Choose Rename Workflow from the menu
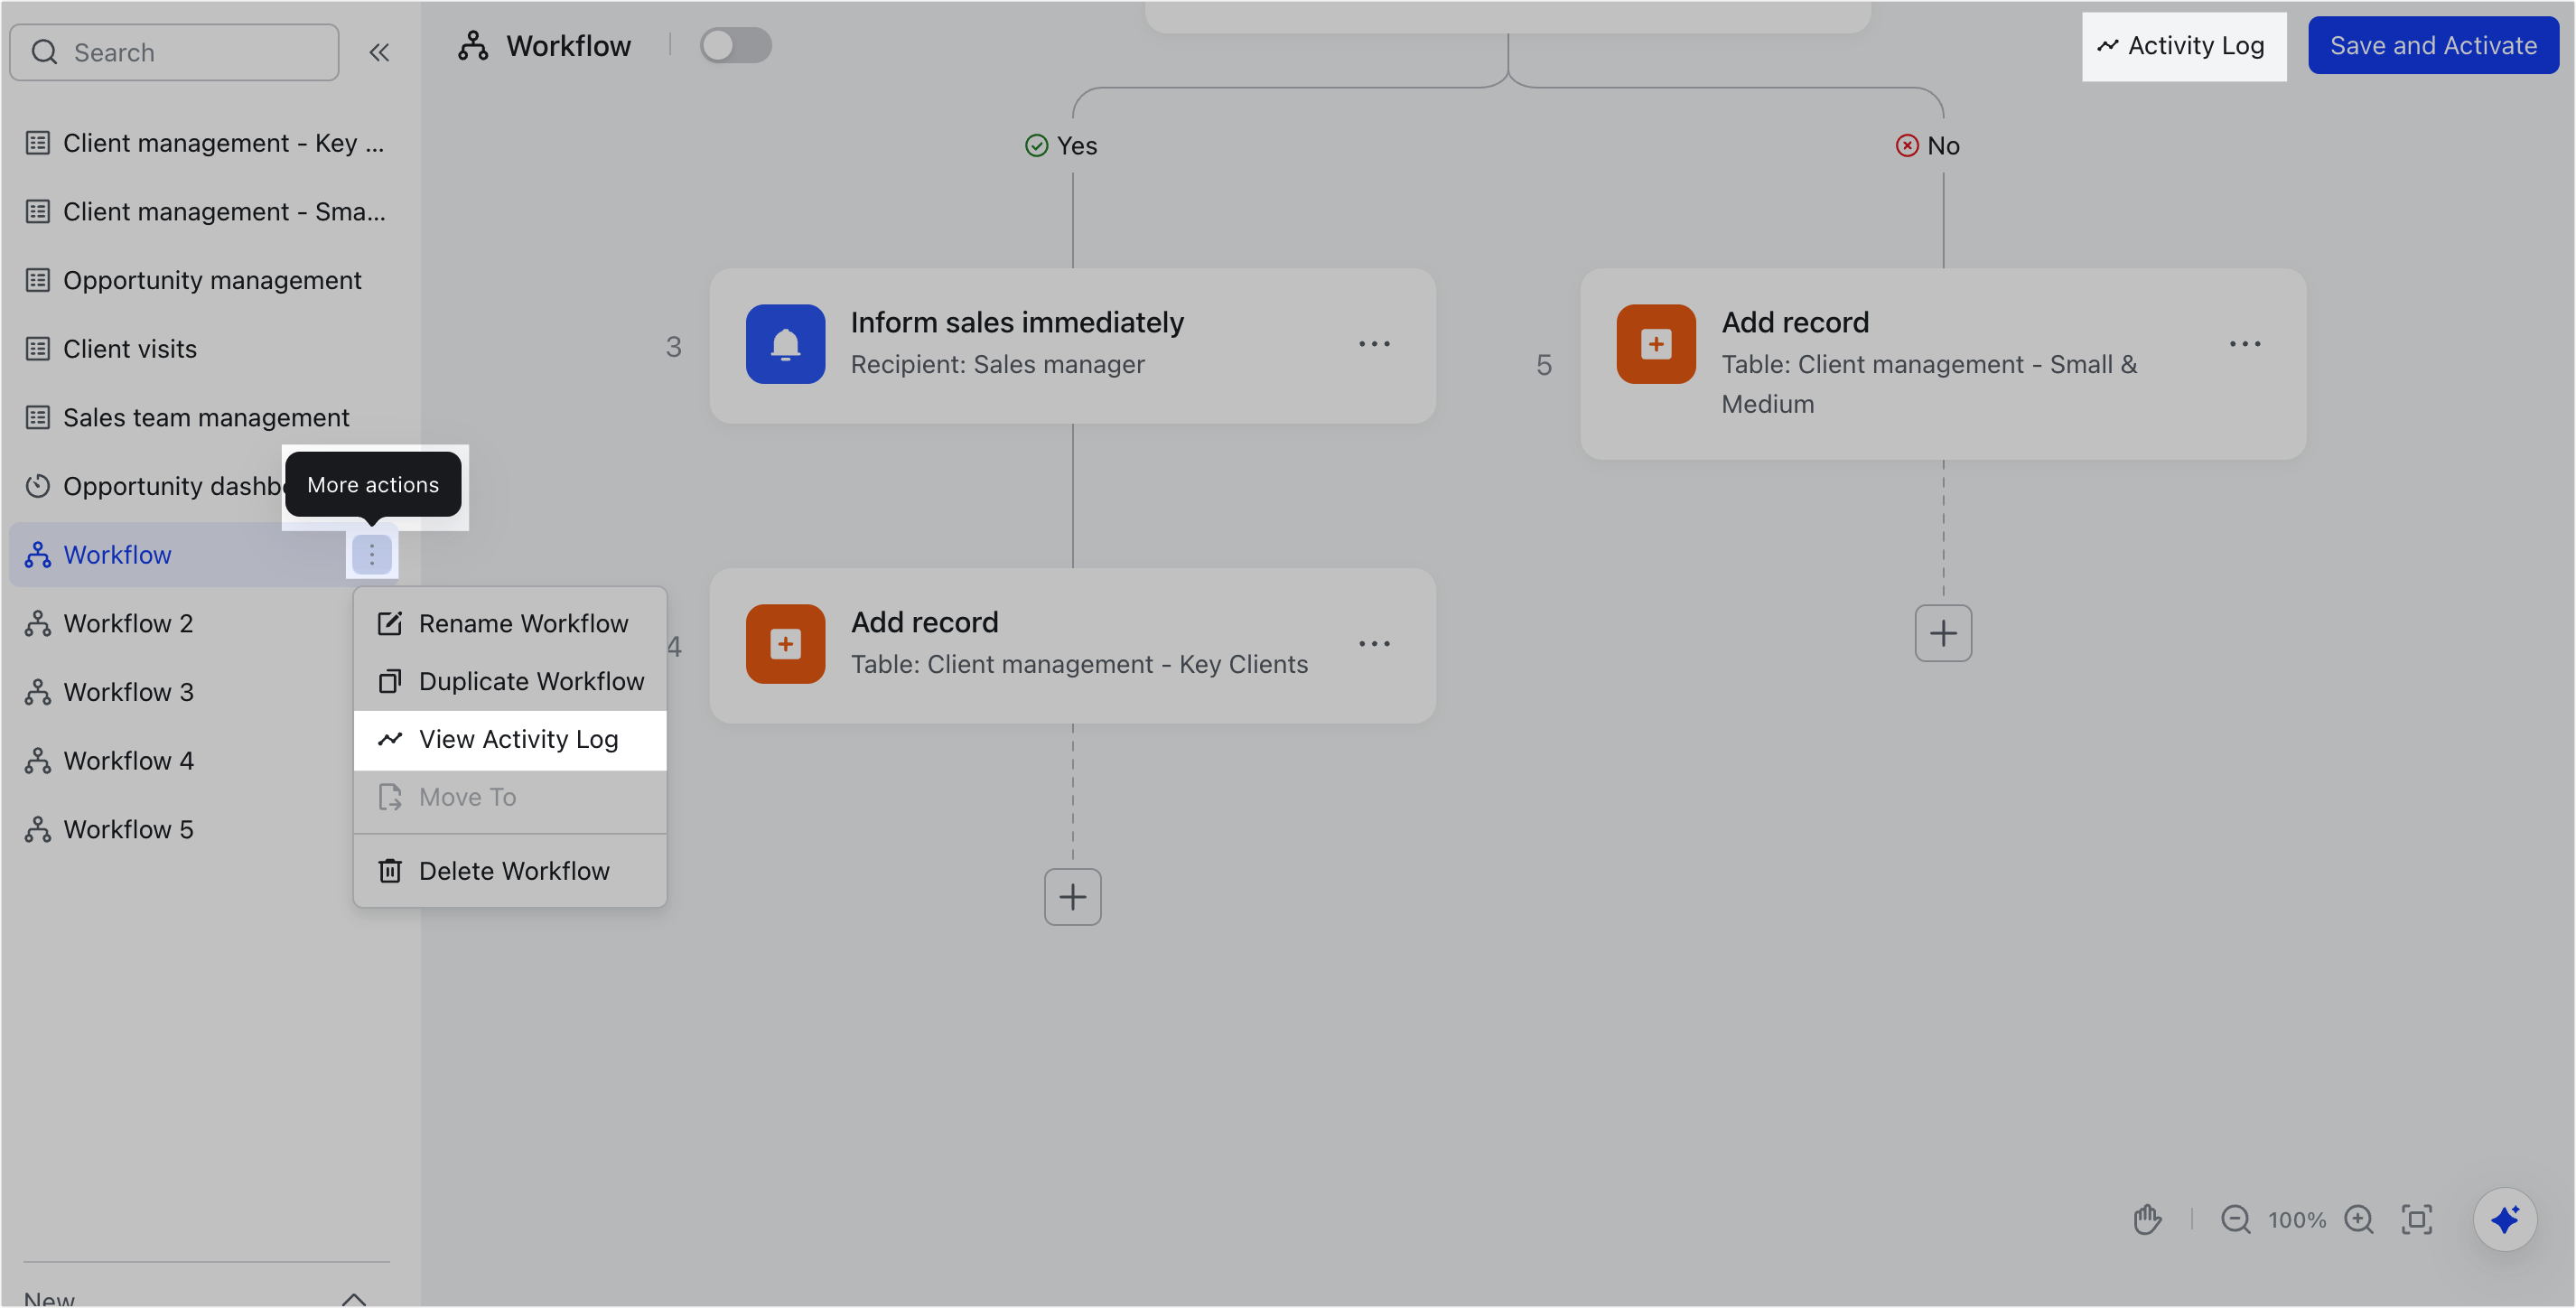The image size is (2576, 1308). pos(510,624)
